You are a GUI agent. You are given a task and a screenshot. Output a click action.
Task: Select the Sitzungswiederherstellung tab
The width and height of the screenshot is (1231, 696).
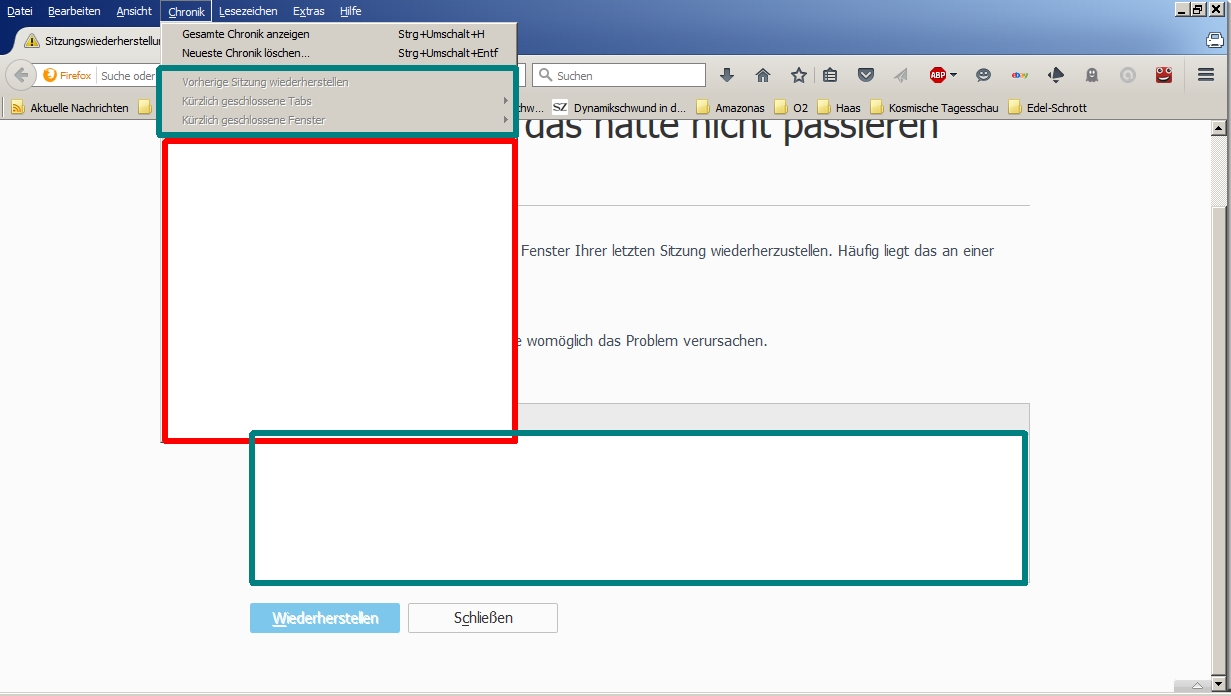[x=90, y=41]
